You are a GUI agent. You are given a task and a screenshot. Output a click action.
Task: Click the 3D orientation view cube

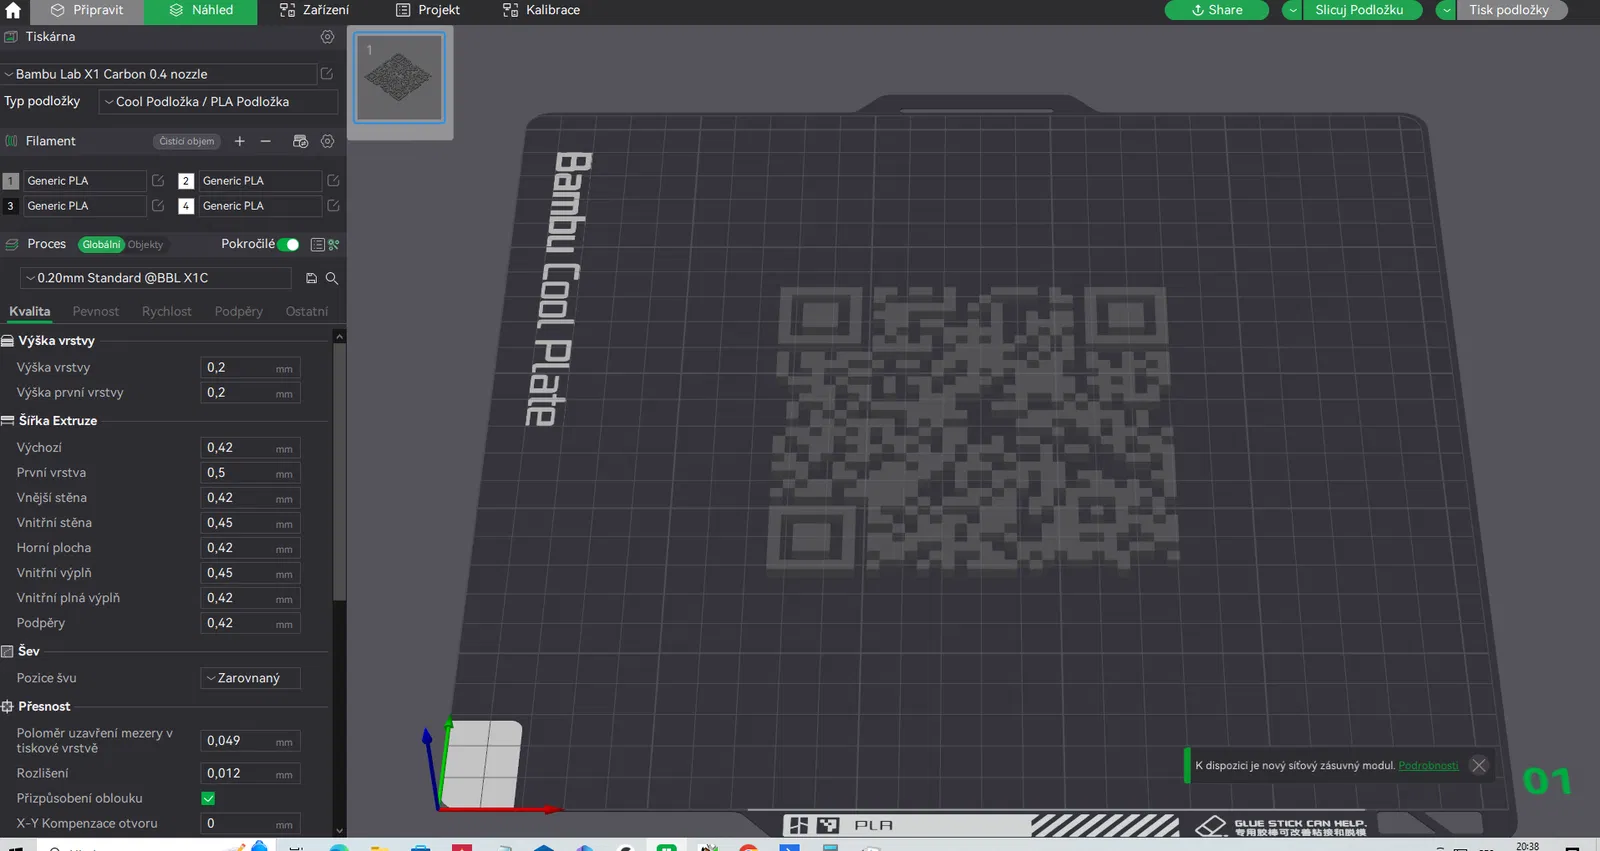coord(482,763)
